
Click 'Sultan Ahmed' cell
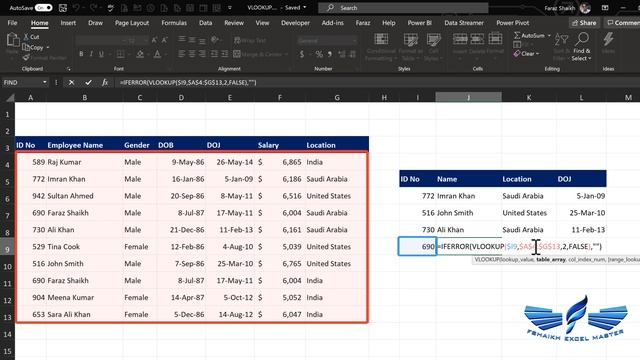click(84, 196)
